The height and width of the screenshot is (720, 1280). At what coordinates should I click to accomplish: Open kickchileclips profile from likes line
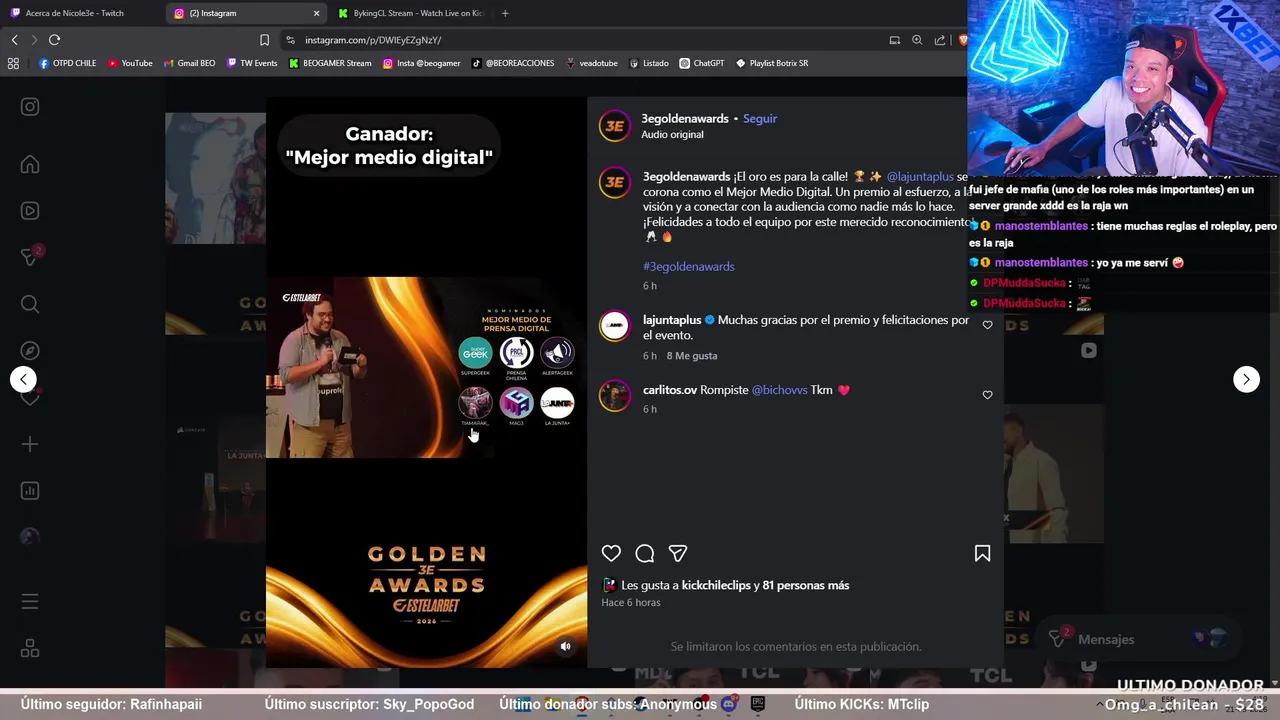tap(716, 585)
